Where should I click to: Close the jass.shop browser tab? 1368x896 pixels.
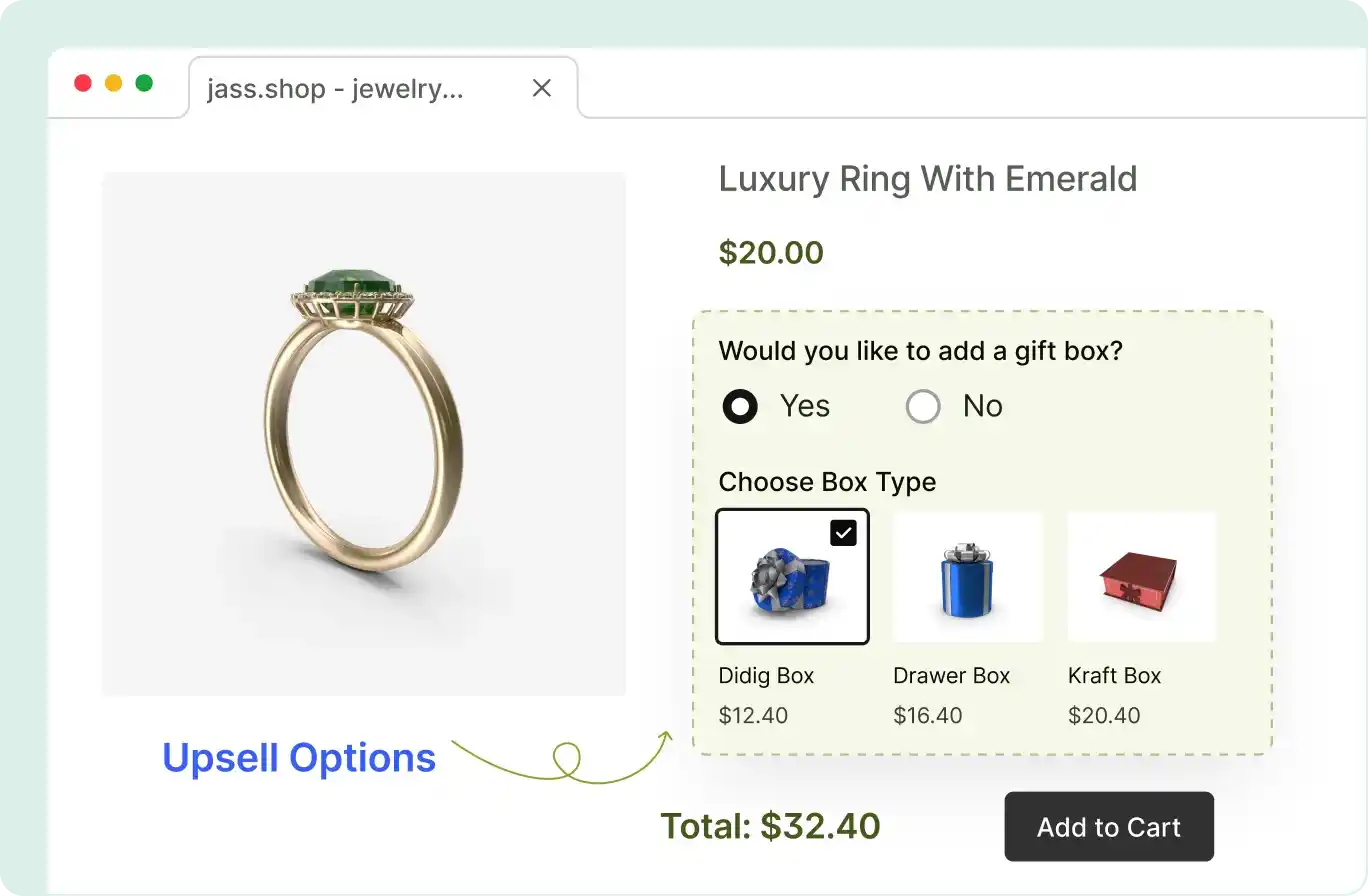coord(542,89)
